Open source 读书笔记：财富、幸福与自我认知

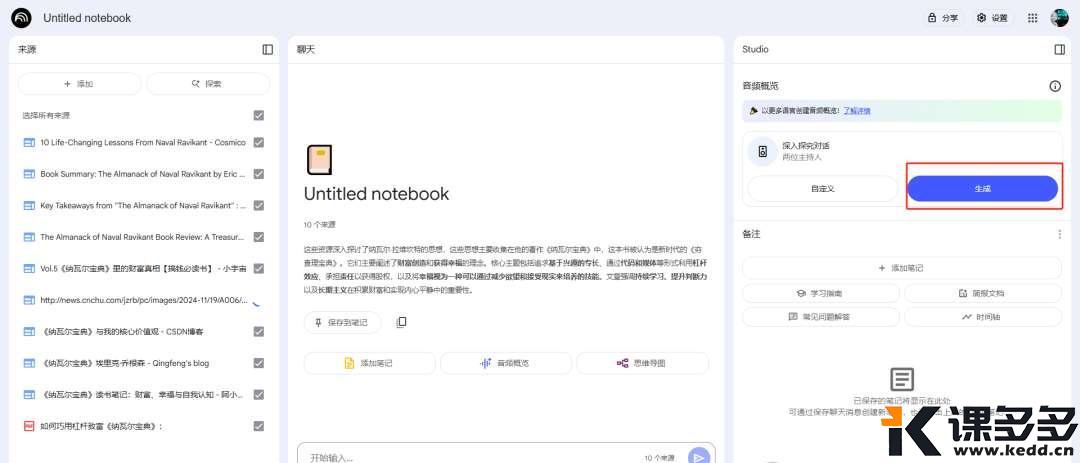pyautogui.click(x=143, y=395)
